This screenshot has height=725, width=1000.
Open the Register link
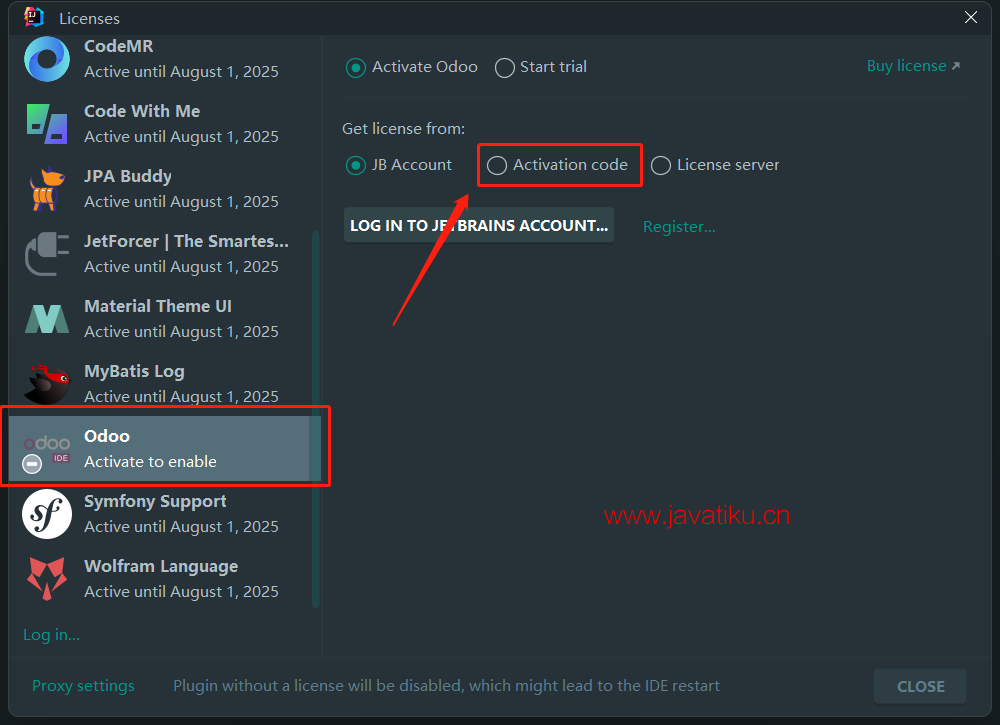(x=679, y=226)
